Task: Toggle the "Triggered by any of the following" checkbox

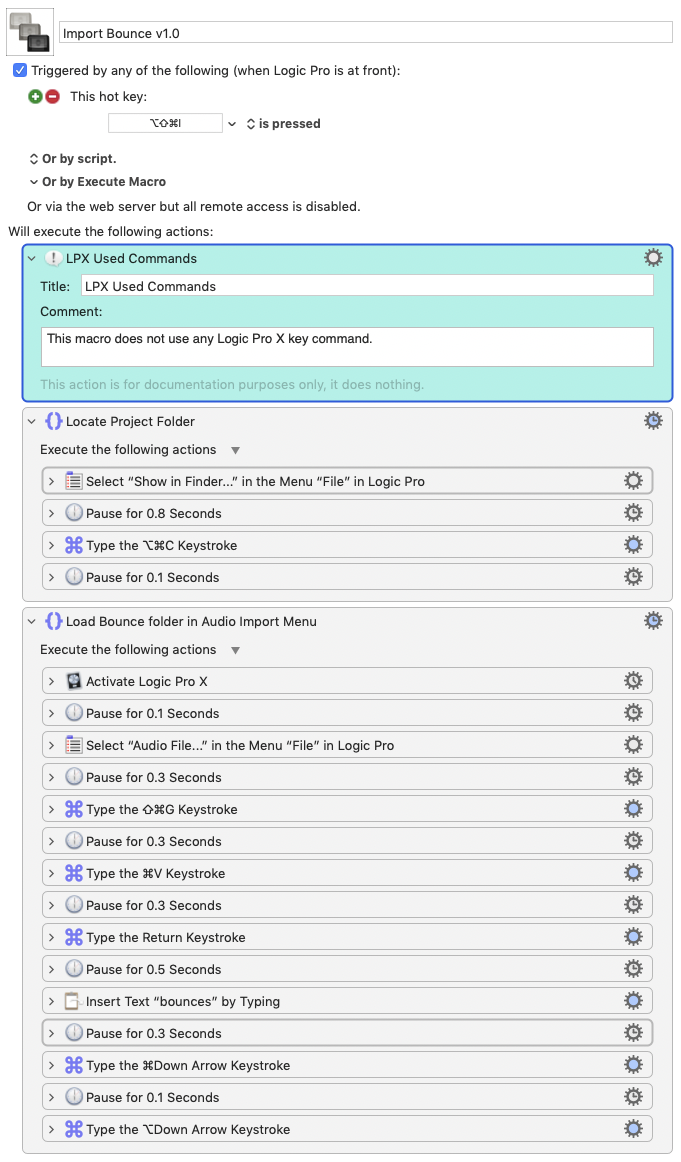Action: pyautogui.click(x=20, y=70)
